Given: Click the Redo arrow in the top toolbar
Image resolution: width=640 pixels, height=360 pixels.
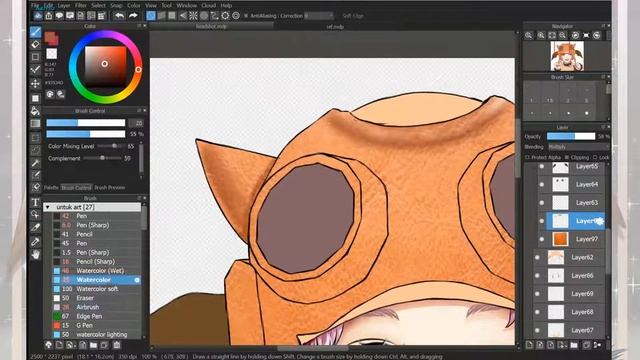Looking at the screenshot, I should [x=133, y=16].
